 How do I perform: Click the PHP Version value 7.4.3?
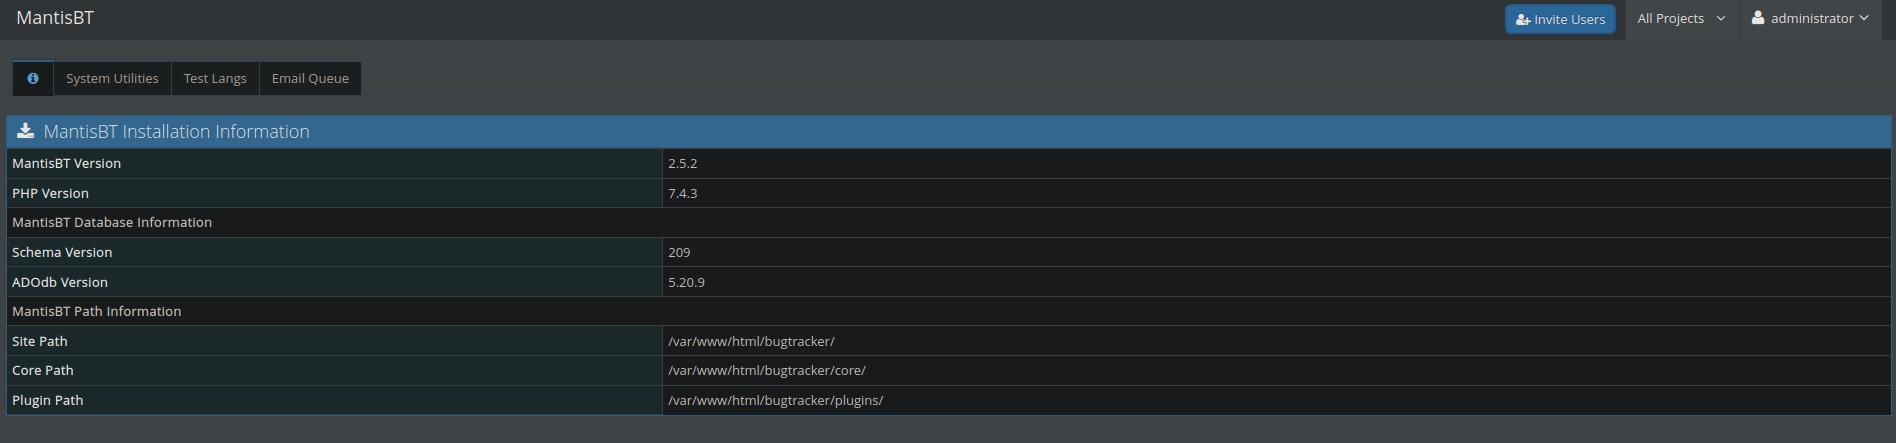pyautogui.click(x=682, y=193)
